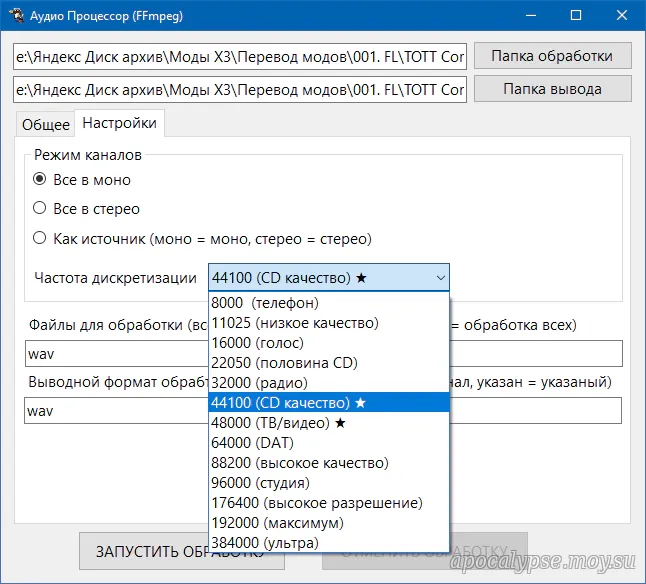
Task: Choose 11025 (низкое качество) sample rate
Action: click(x=329, y=323)
